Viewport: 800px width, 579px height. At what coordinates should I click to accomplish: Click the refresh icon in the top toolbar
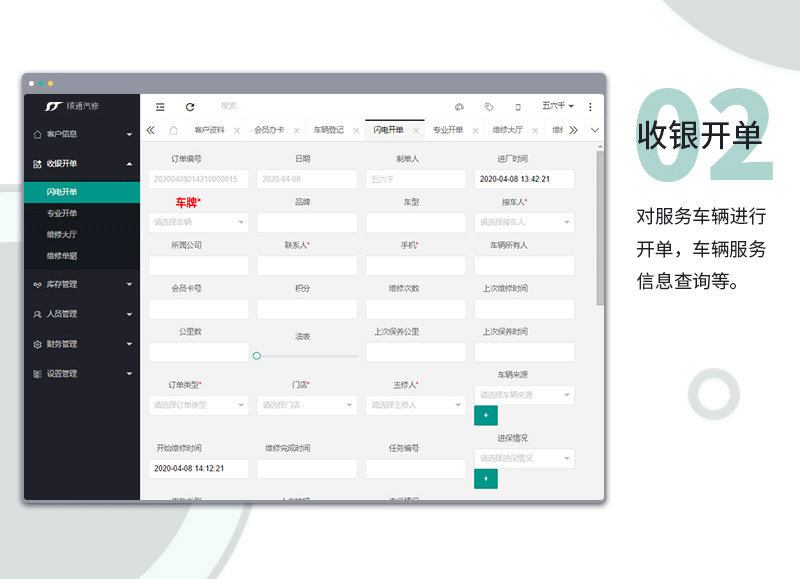click(190, 106)
